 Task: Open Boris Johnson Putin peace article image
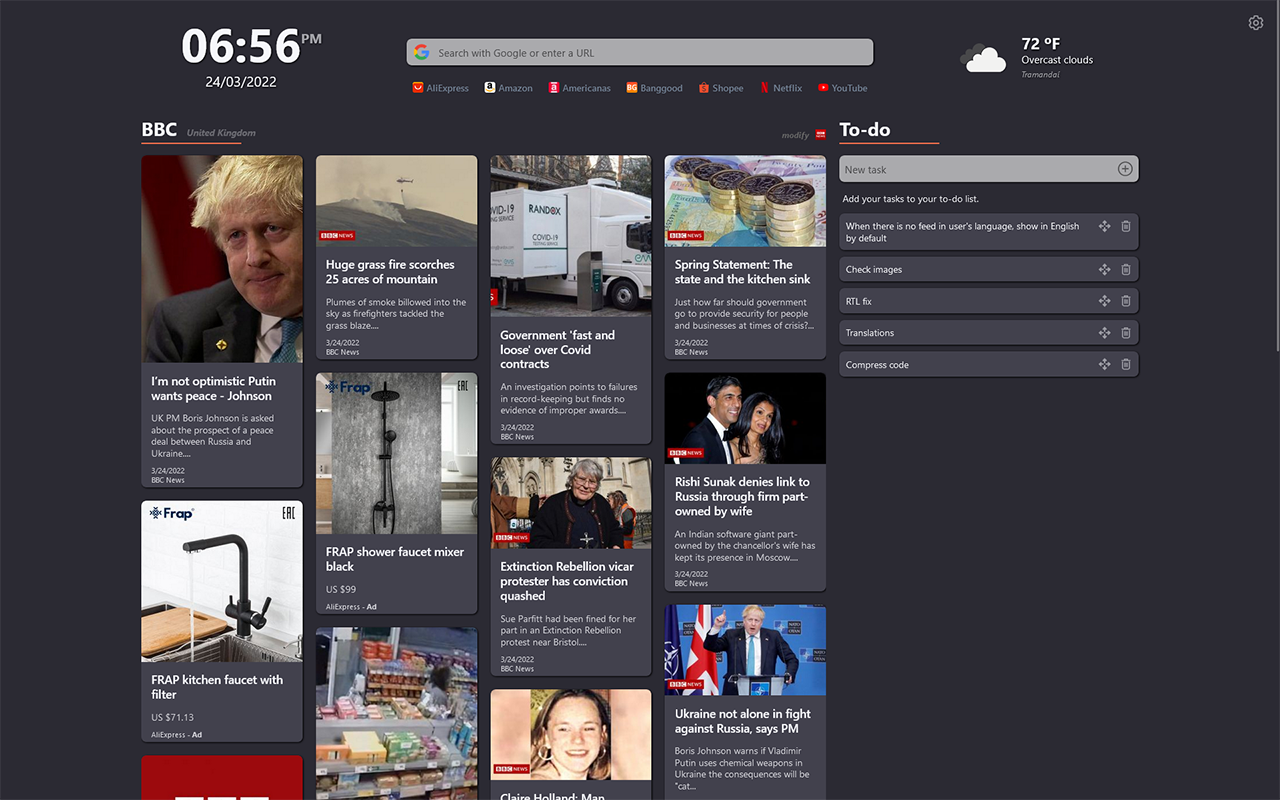[x=222, y=259]
